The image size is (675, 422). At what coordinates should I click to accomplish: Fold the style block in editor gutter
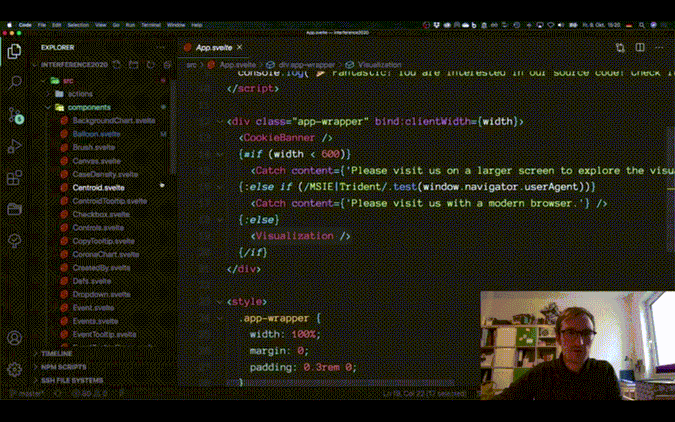pyautogui.click(x=220, y=302)
